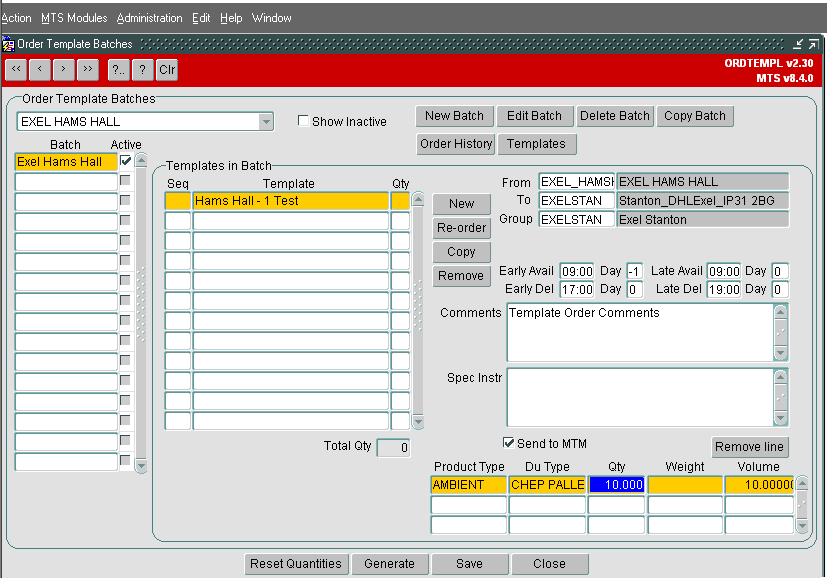Screen dimensions: 827x578
Task: Open the MTS Modules menu
Action: [74, 18]
